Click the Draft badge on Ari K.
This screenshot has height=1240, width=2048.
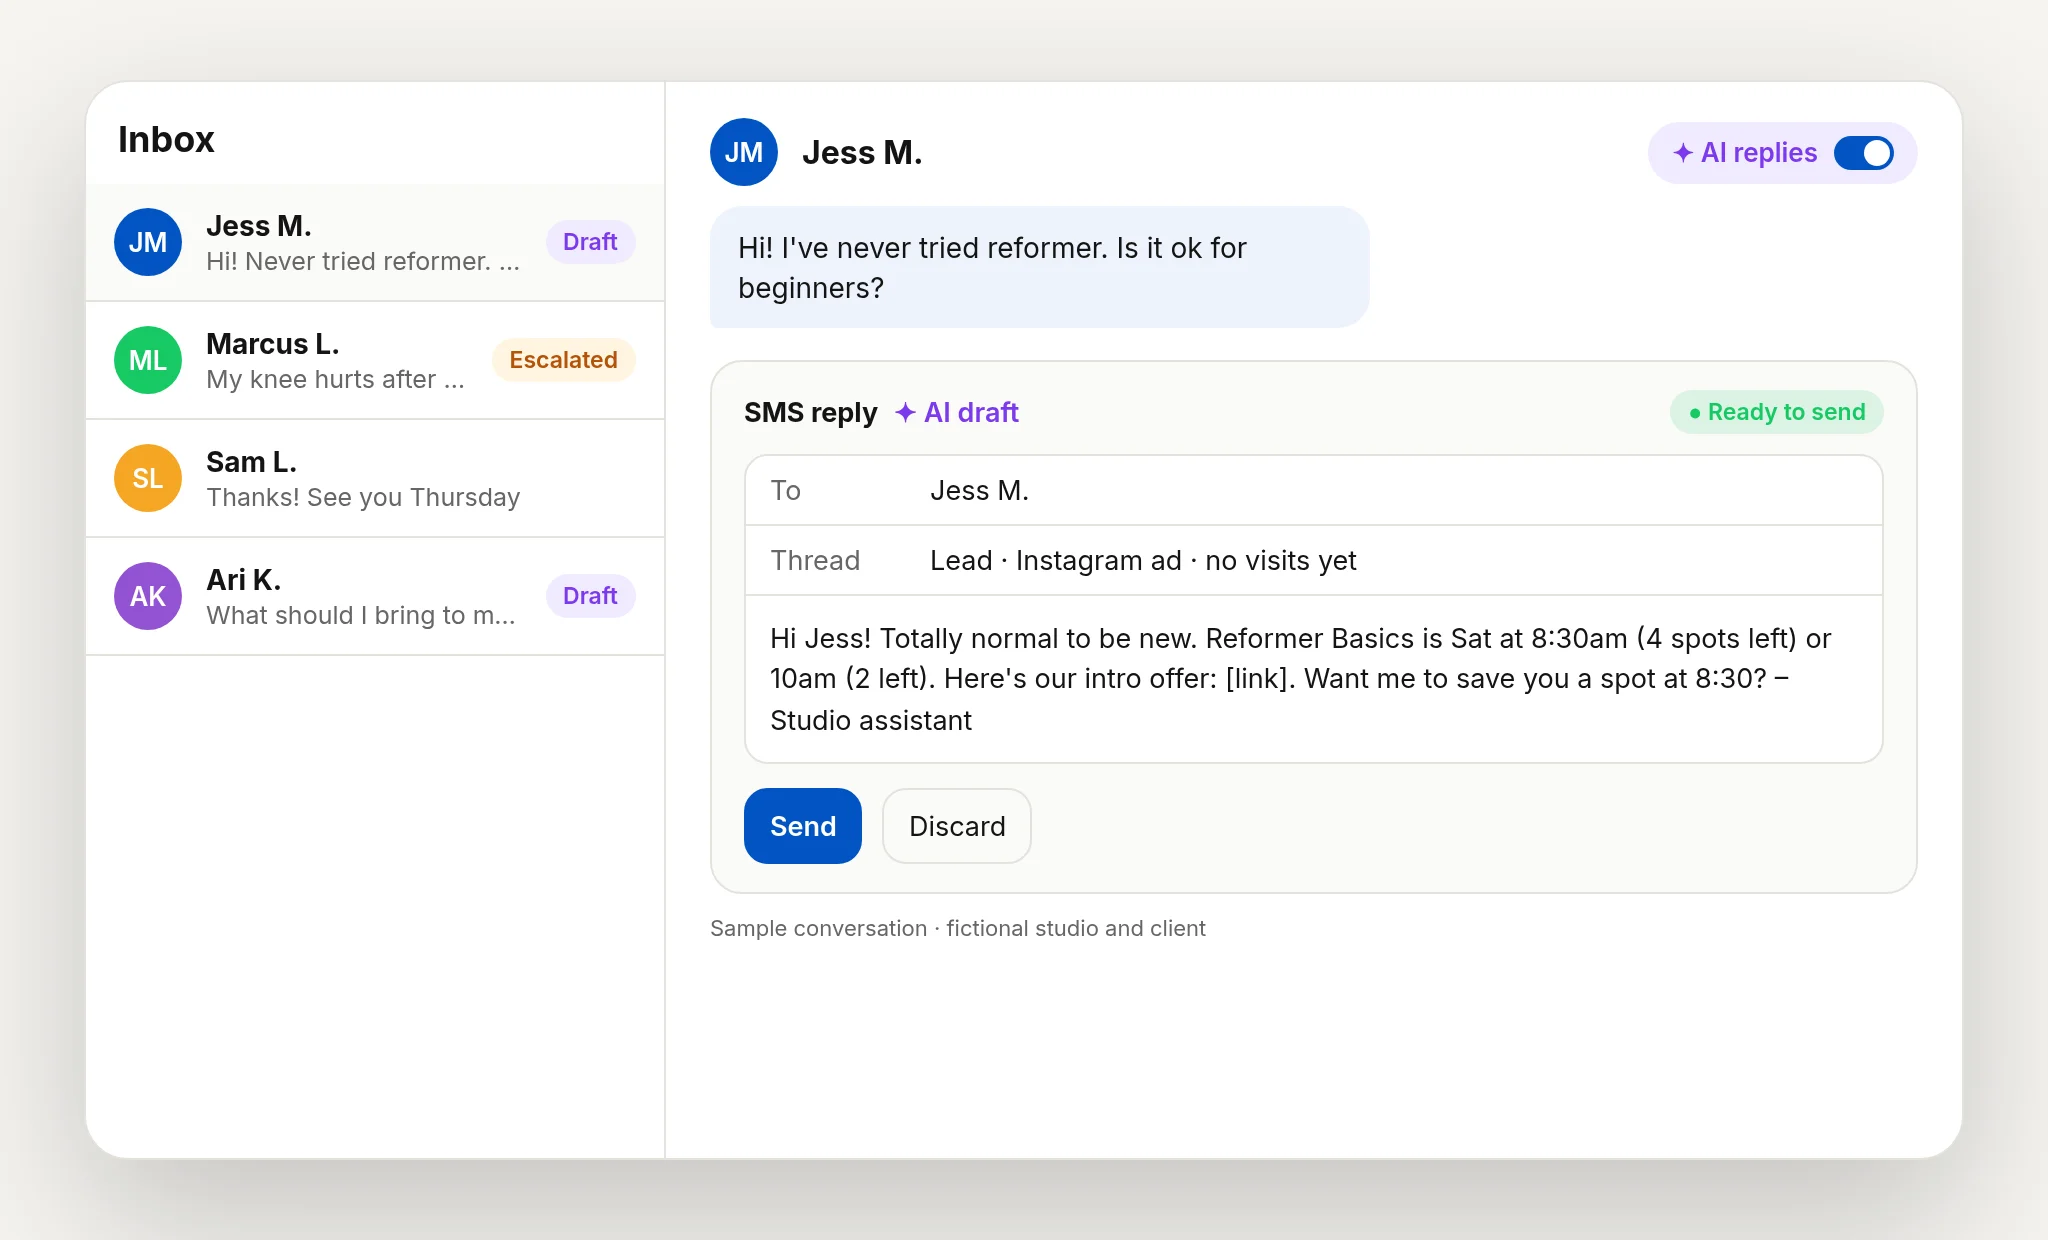tap(590, 596)
